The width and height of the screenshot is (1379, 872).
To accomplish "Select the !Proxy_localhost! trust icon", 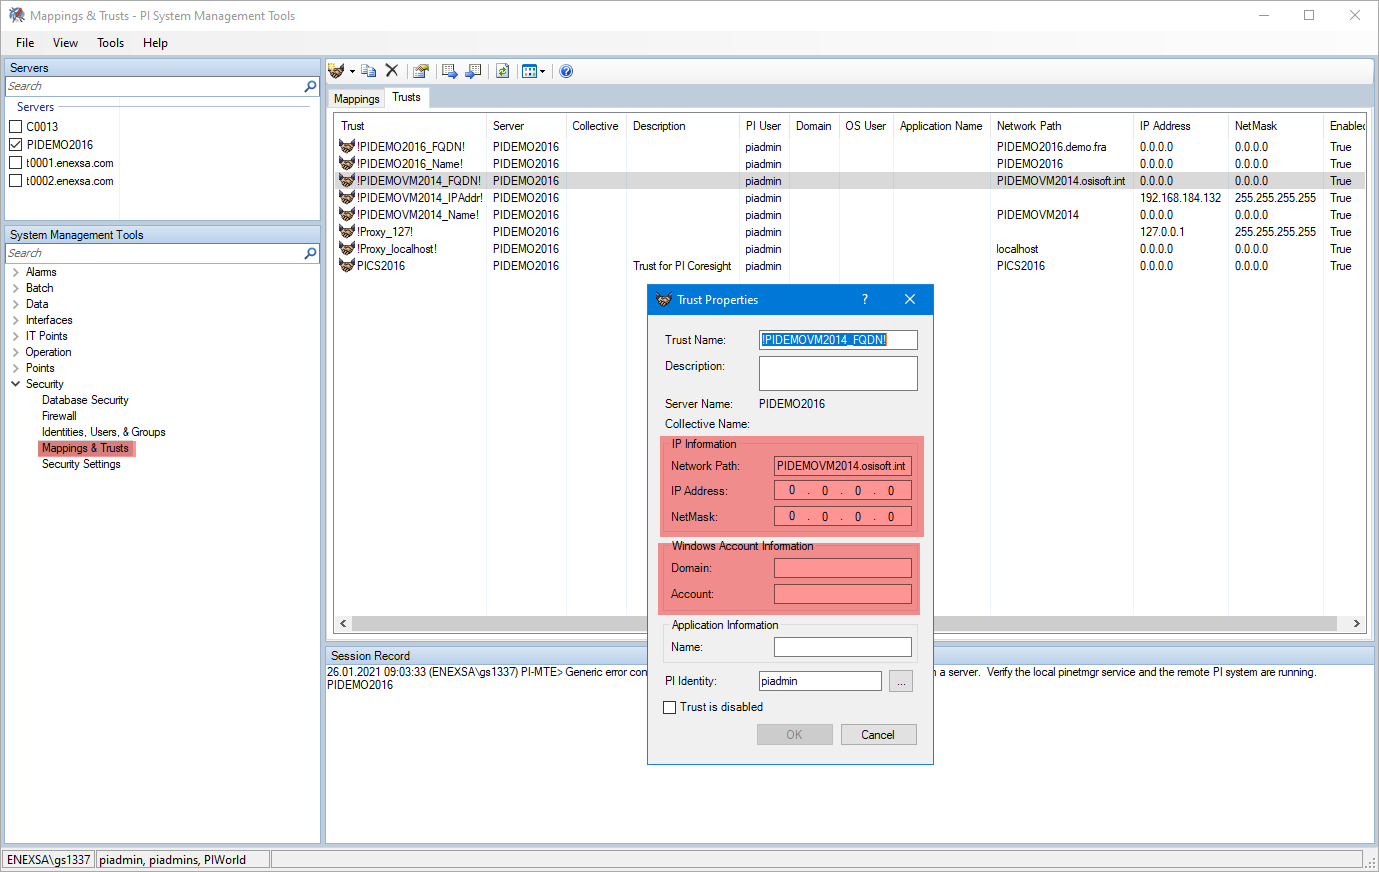I will [347, 249].
